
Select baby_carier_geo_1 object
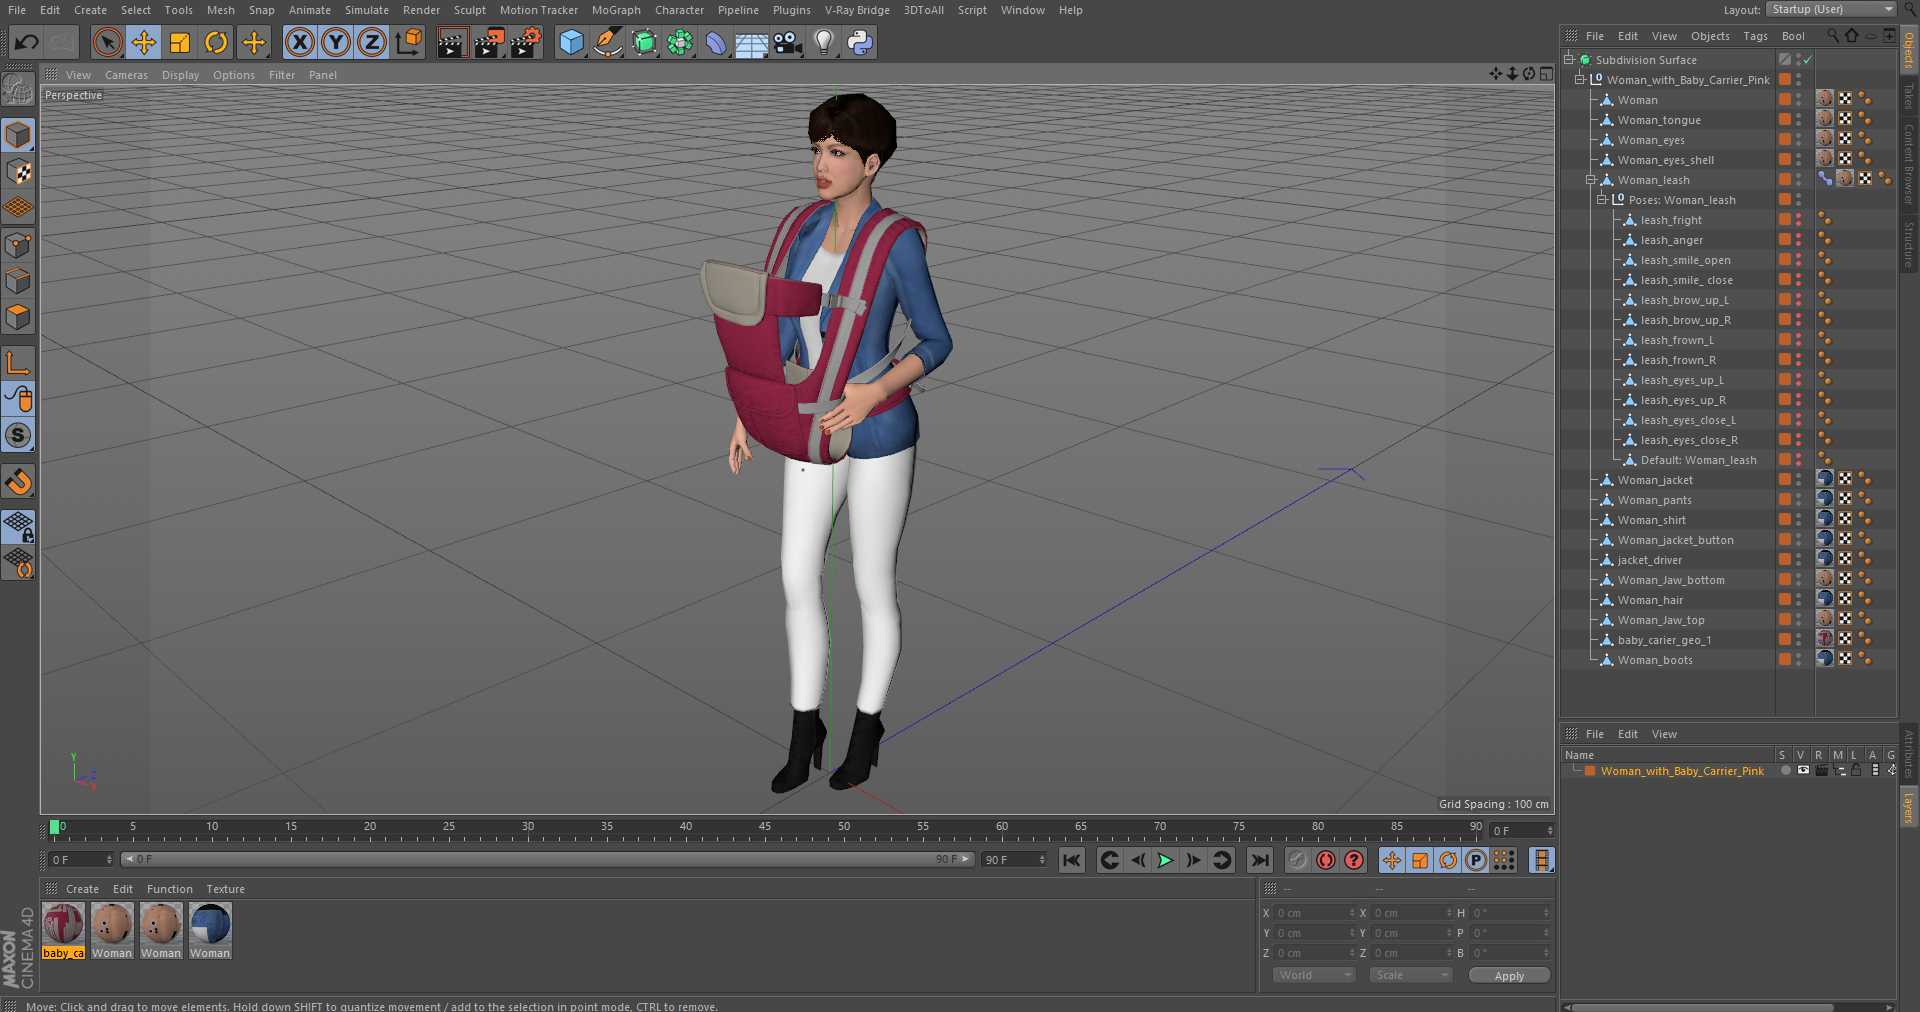click(1664, 640)
